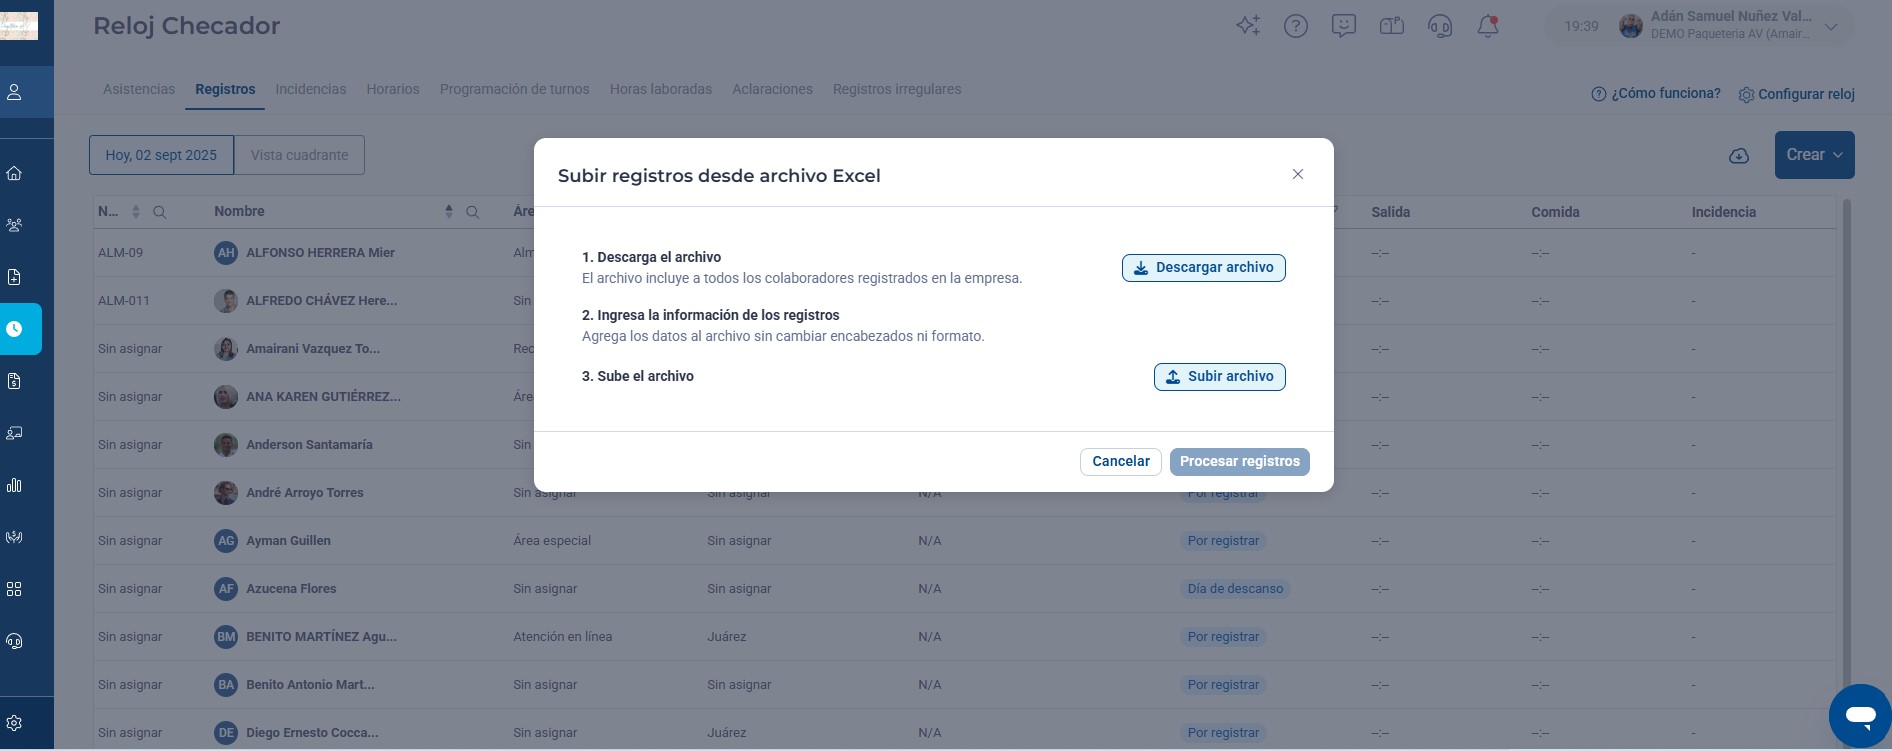Screen dimensions: 1892x751
Task: Open the payroll receipt sidebar icon
Action: coord(14,381)
